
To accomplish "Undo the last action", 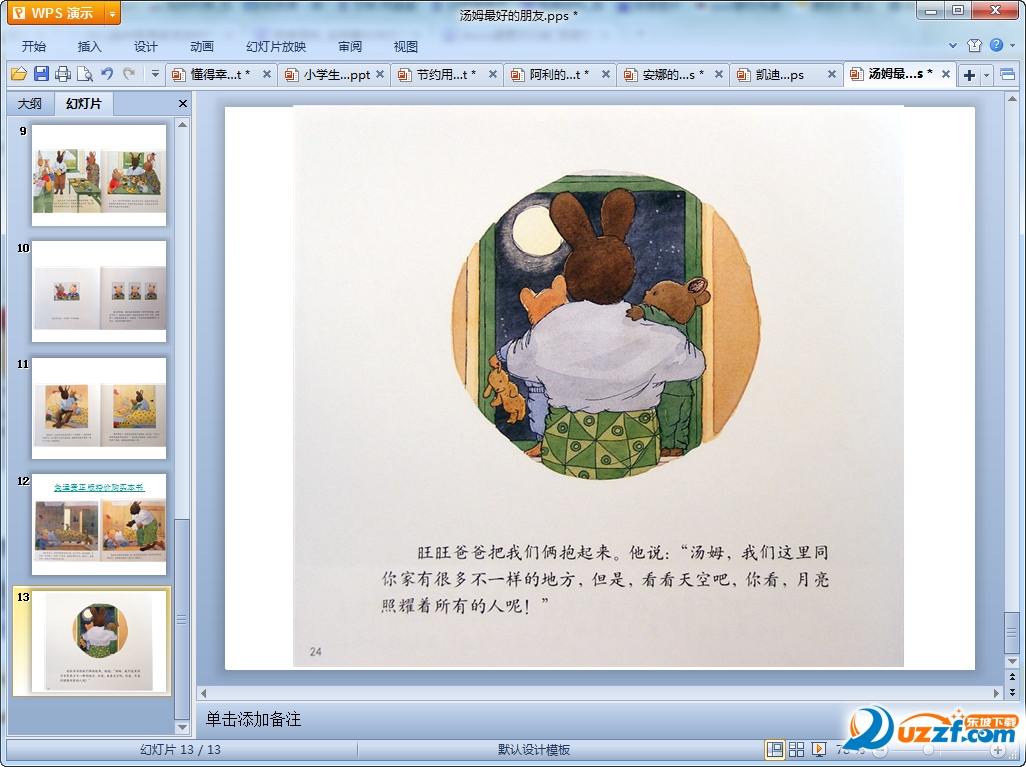I will pos(107,74).
